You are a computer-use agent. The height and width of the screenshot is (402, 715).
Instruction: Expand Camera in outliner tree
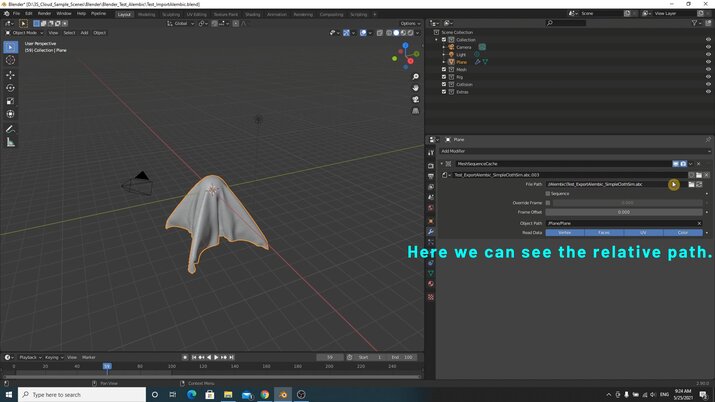pyautogui.click(x=444, y=47)
